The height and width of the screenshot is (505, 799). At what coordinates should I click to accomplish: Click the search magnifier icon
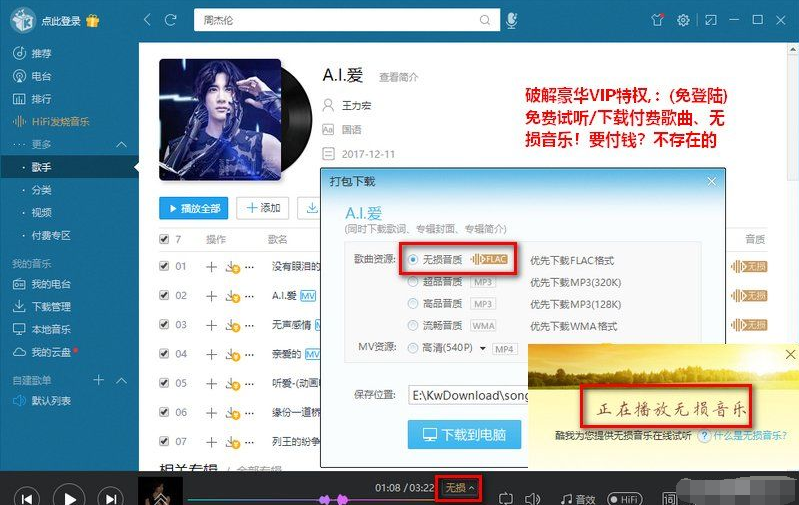coord(485,20)
